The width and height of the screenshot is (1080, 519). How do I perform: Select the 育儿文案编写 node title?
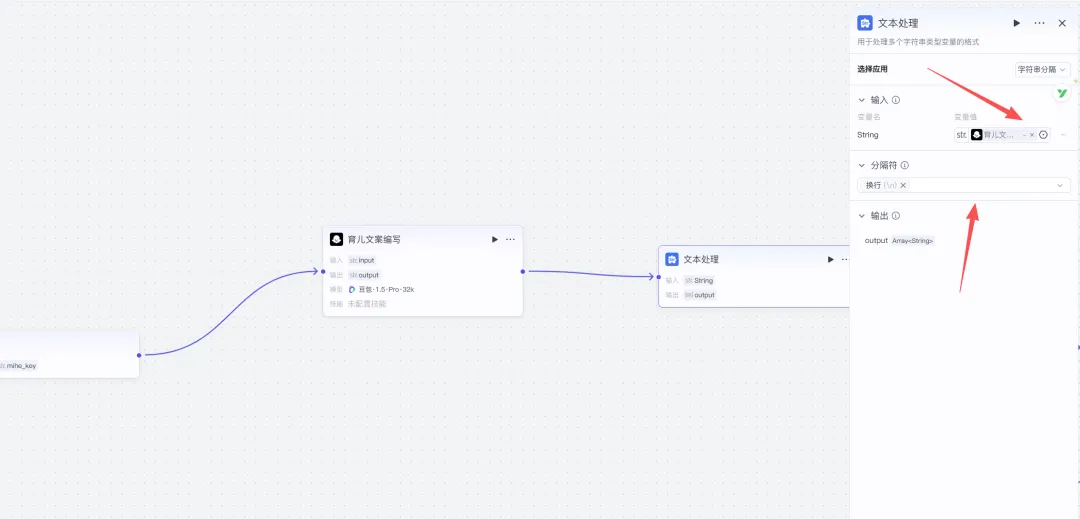click(374, 240)
